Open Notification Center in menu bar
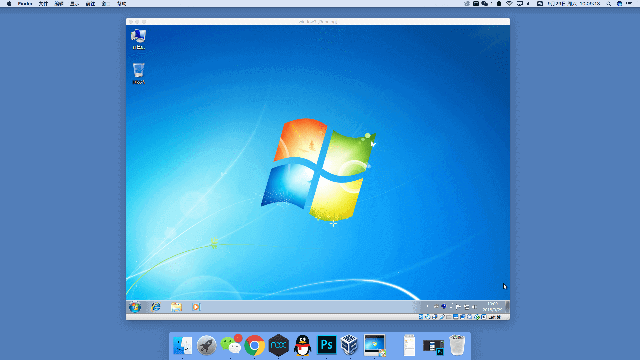Viewport: 640px width, 360px height. [629, 4]
